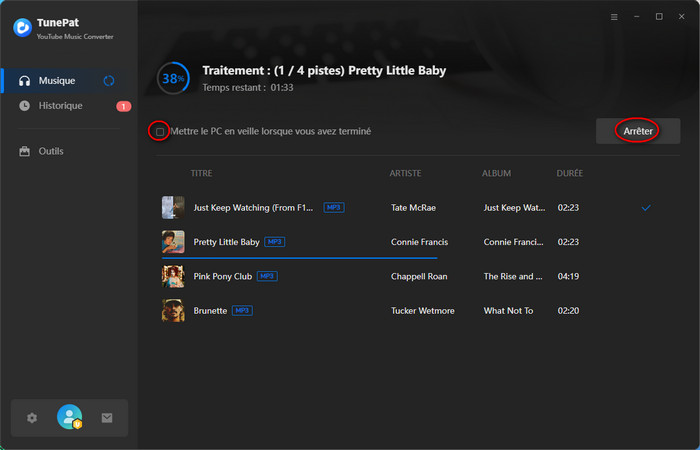Click the TITRE column header
The height and width of the screenshot is (450, 700).
(201, 173)
